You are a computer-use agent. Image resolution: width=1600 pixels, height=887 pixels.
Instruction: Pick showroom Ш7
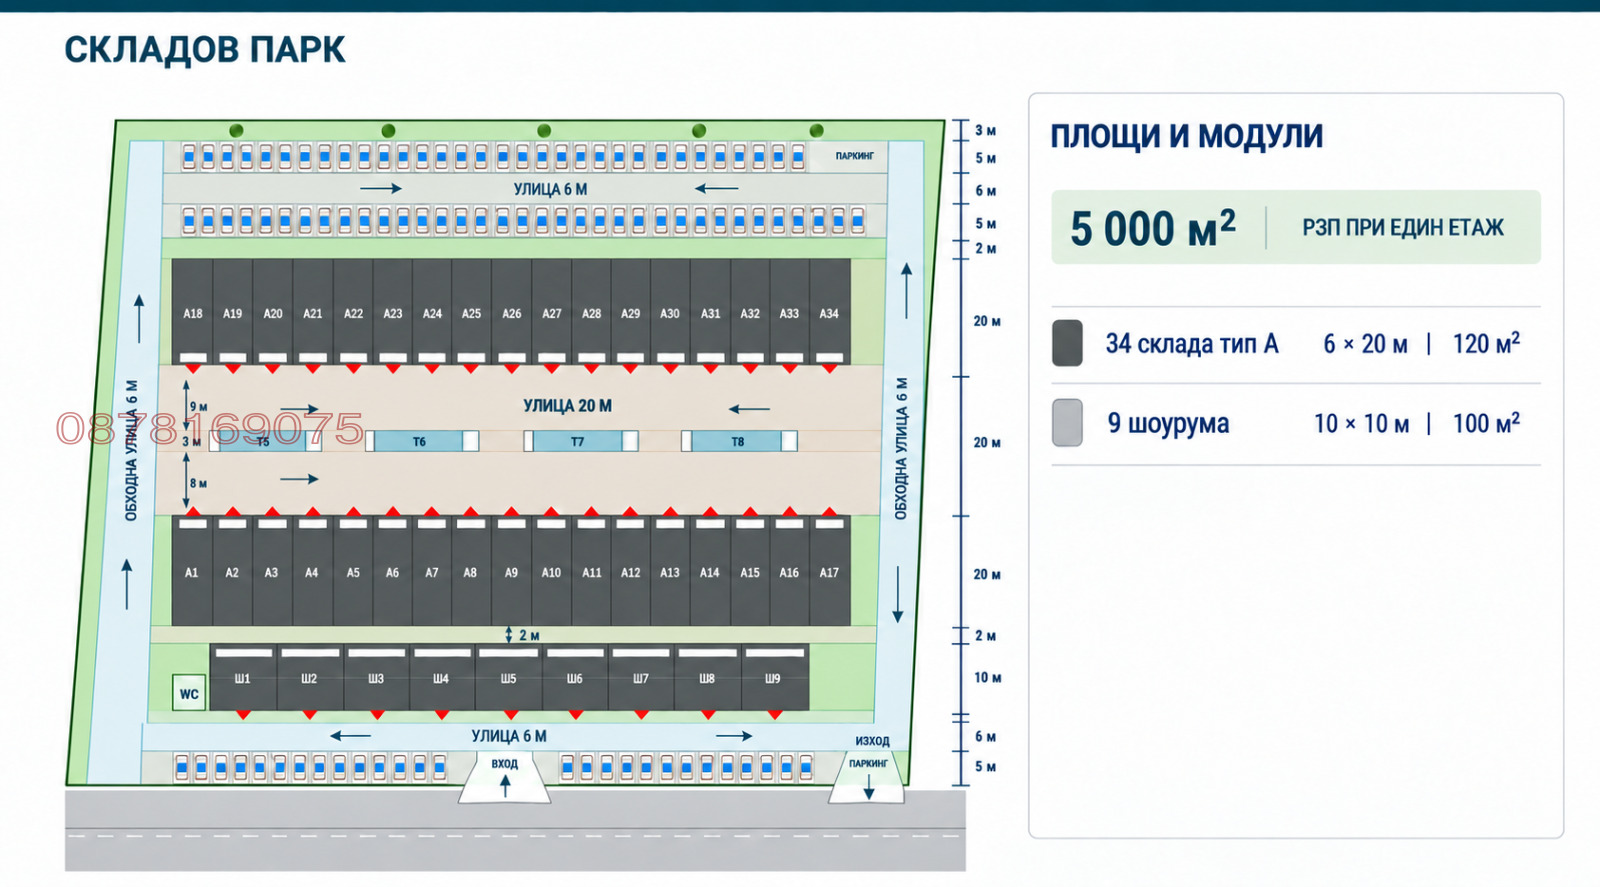pyautogui.click(x=641, y=678)
